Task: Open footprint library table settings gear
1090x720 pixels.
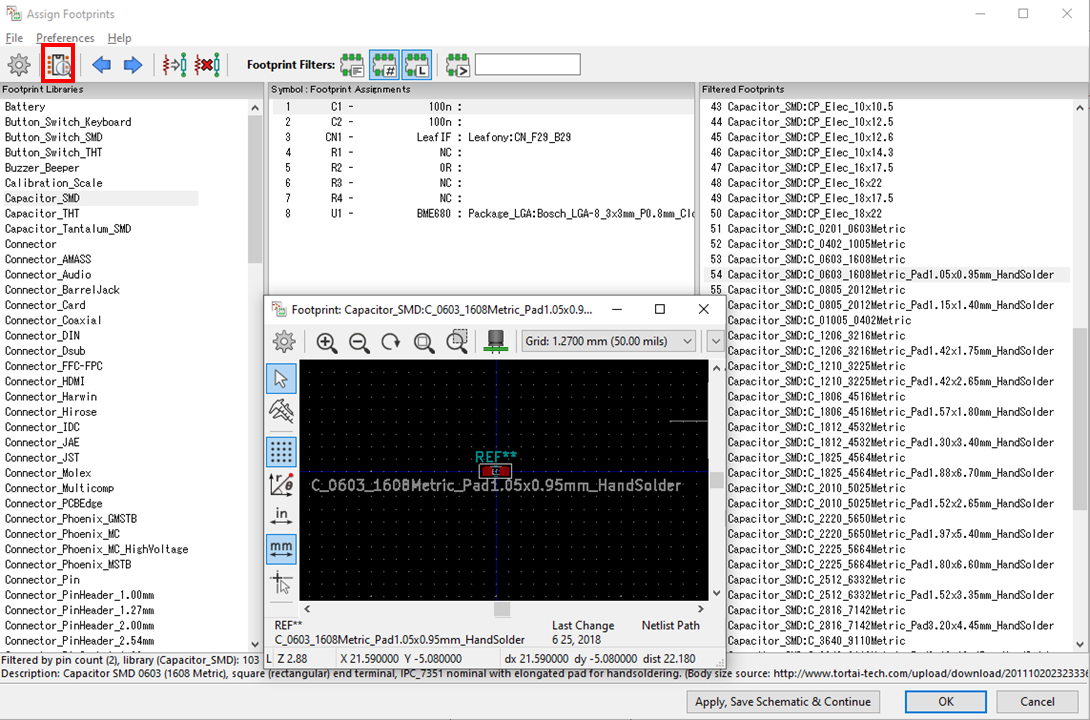Action: coord(19,65)
